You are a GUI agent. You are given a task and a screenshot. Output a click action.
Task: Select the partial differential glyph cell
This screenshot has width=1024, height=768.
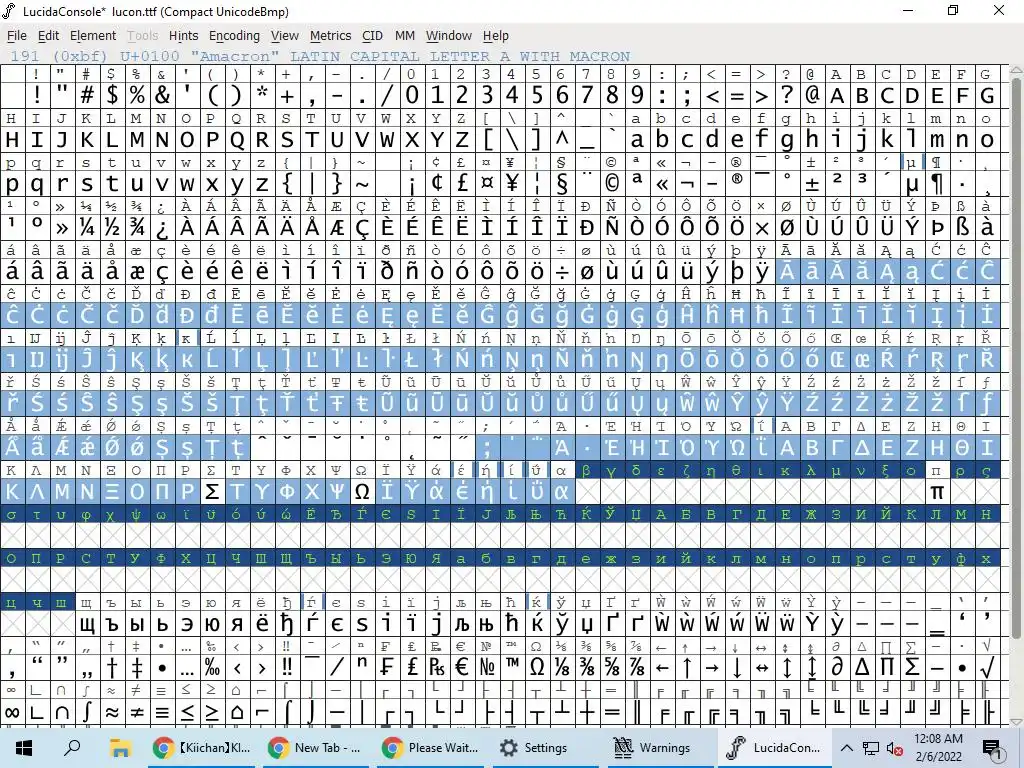[837, 667]
